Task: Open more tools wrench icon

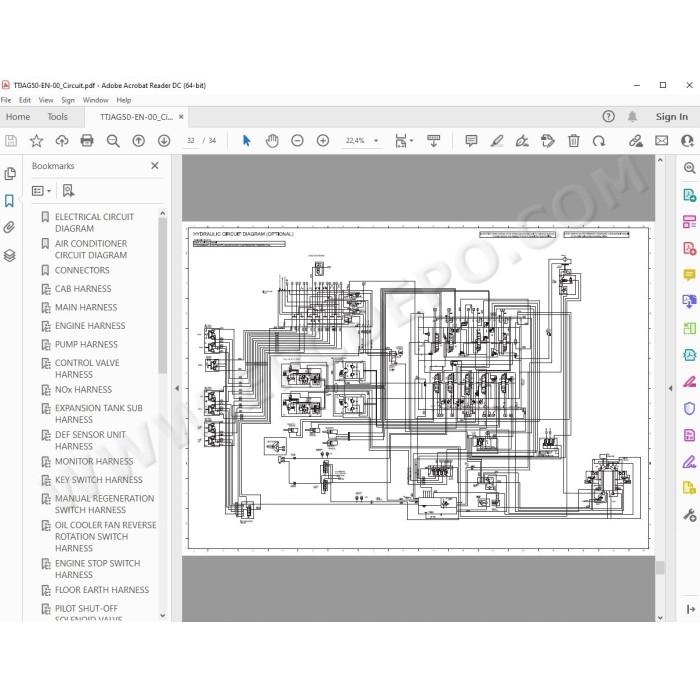Action: click(x=689, y=515)
